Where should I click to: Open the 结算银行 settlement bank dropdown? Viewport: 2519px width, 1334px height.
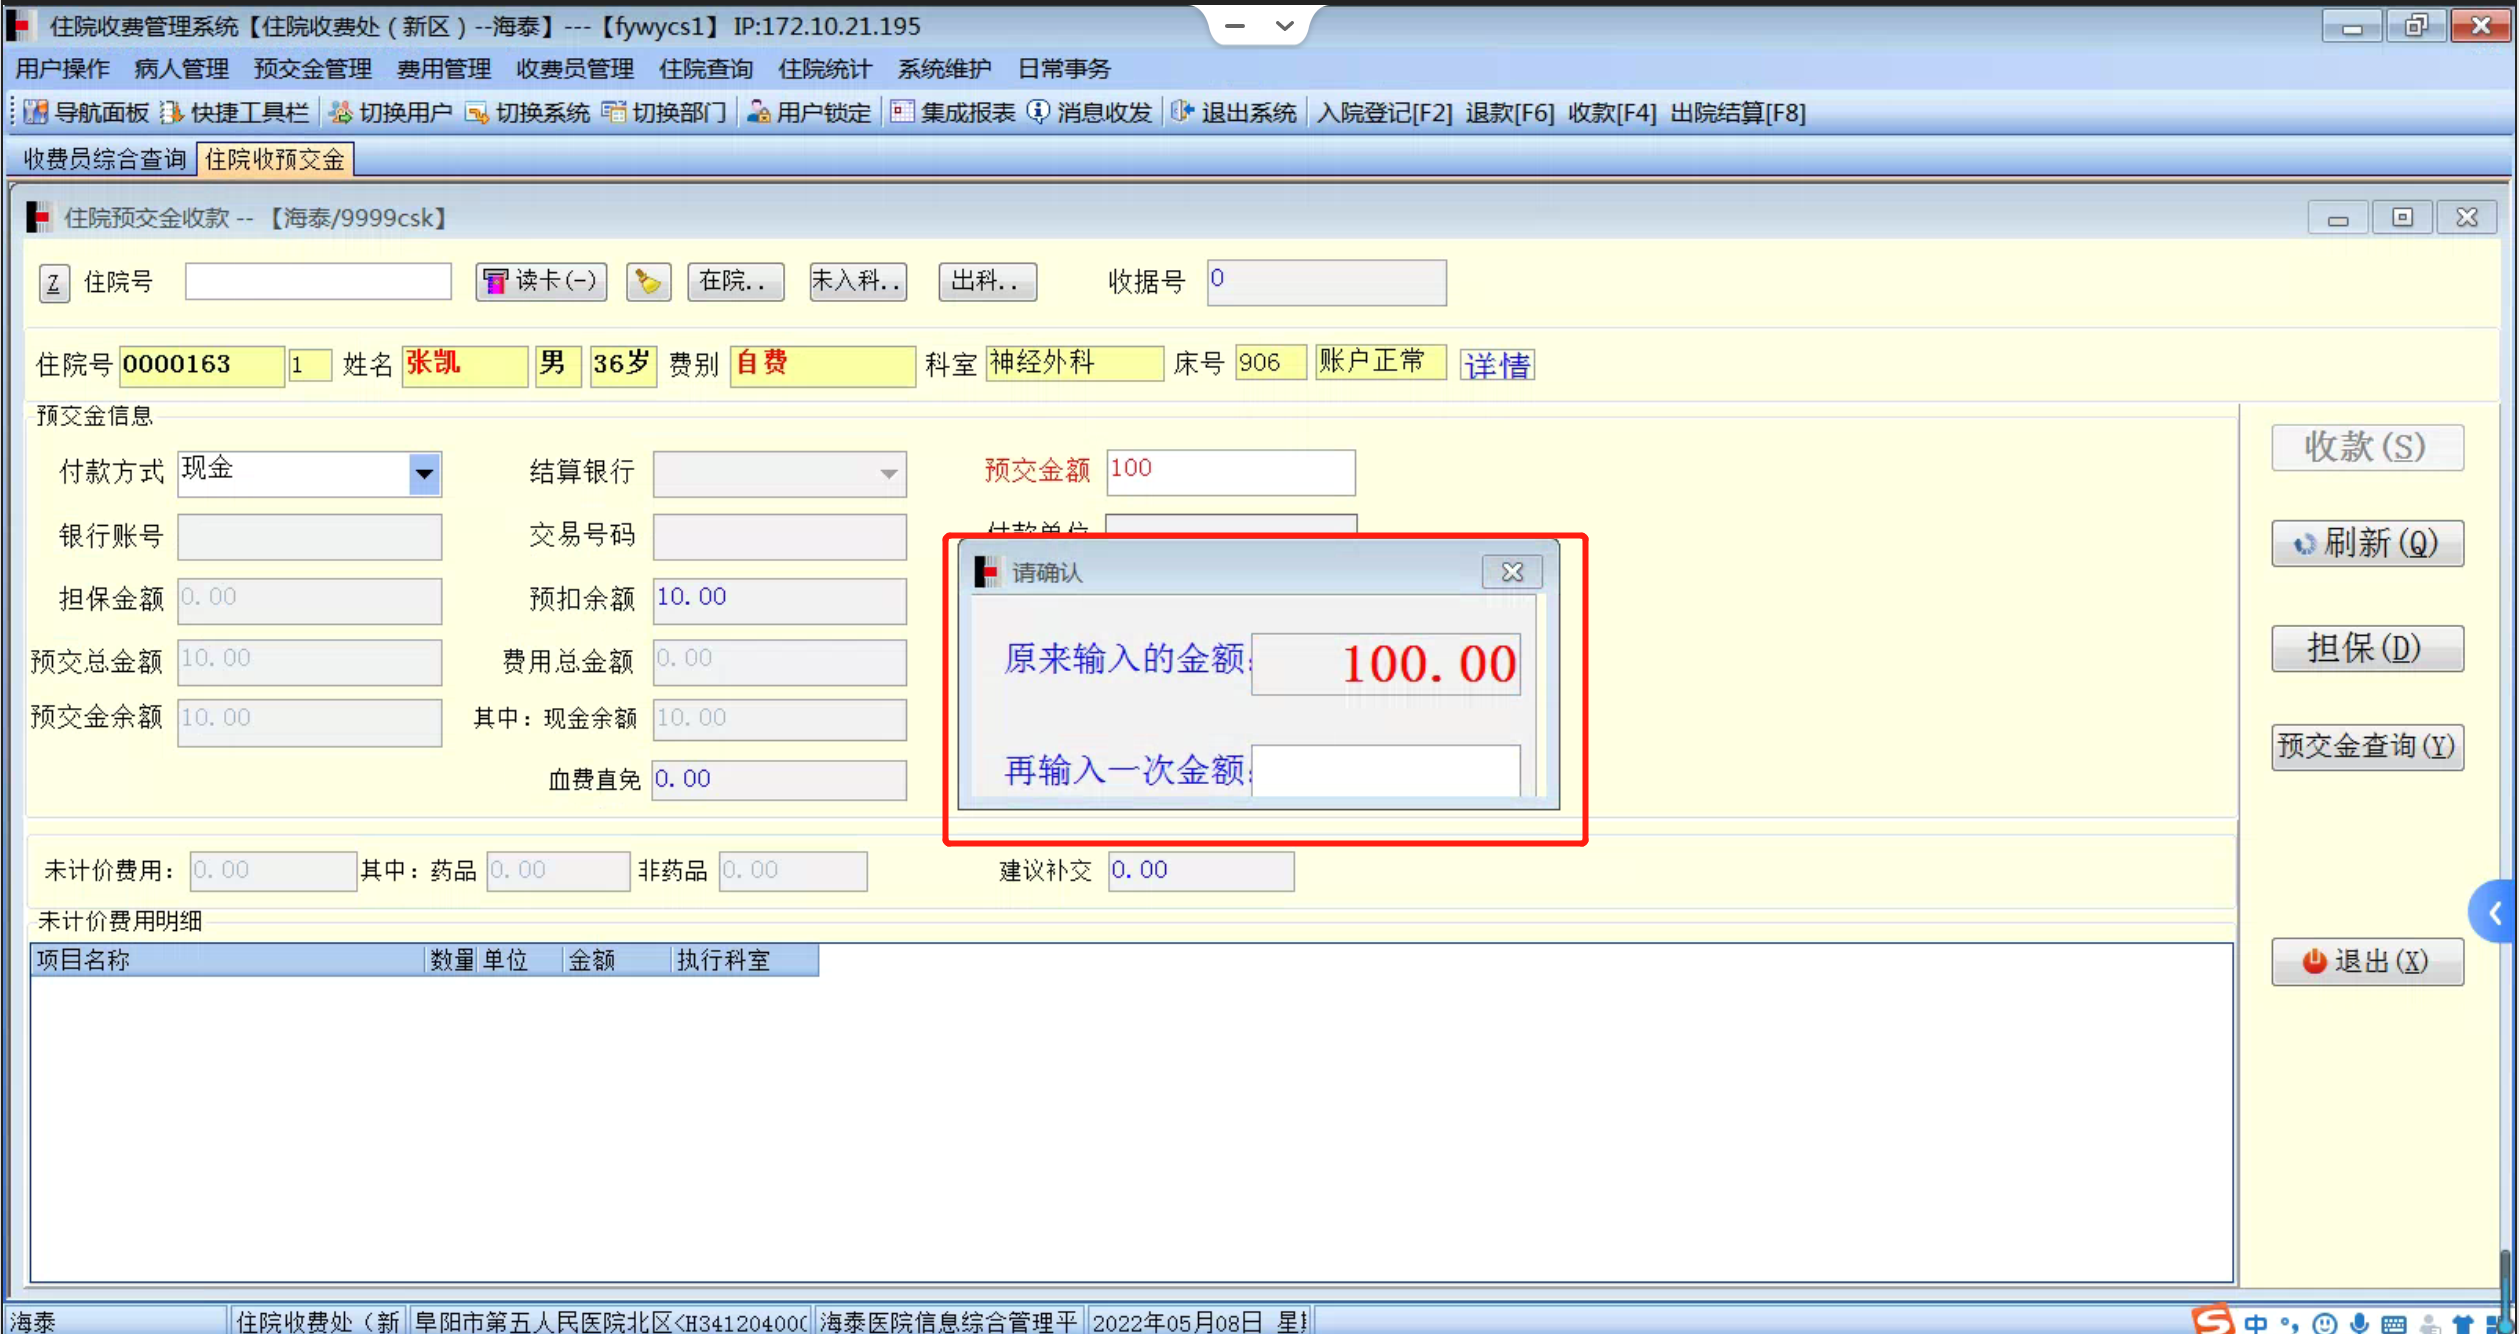888,474
